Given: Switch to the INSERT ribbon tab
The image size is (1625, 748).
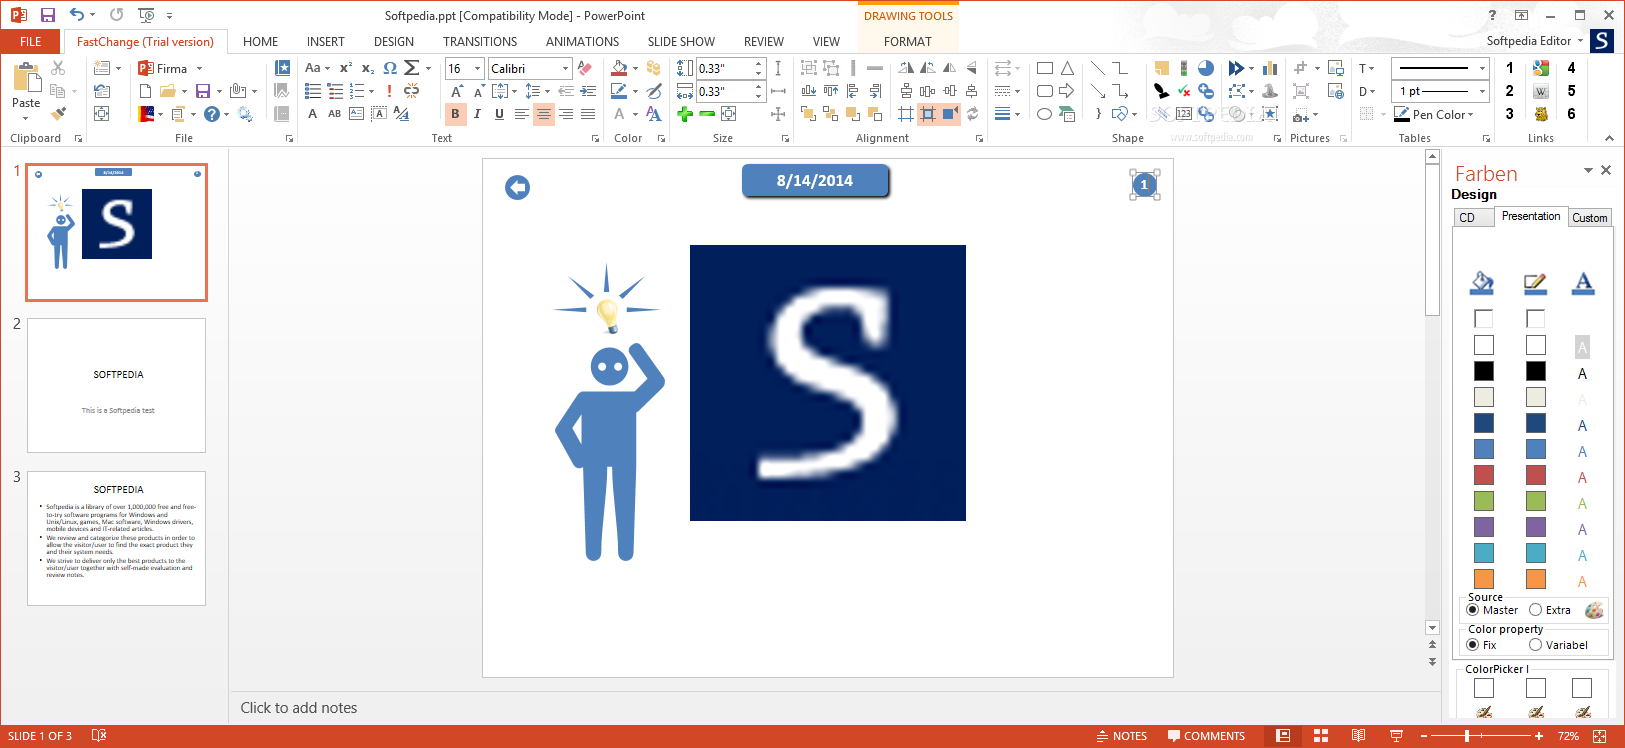Looking at the screenshot, I should click(x=326, y=41).
